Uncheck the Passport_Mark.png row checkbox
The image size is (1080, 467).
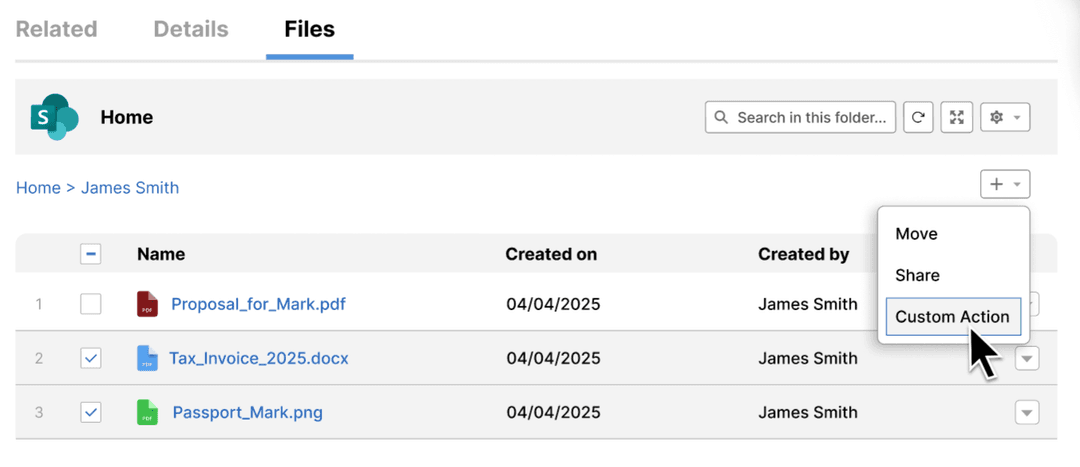tap(91, 413)
